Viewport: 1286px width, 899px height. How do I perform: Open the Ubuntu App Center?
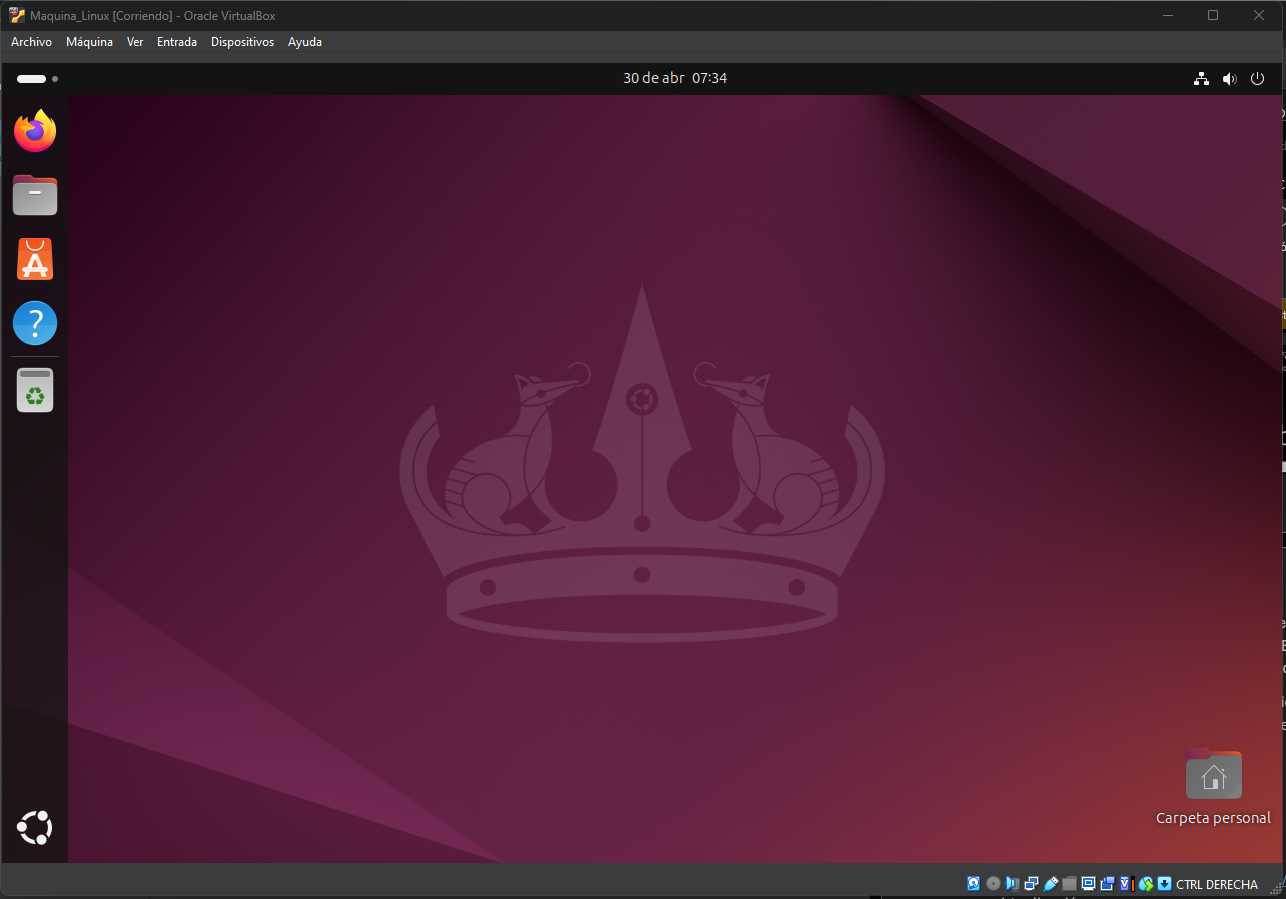pyautogui.click(x=35, y=259)
